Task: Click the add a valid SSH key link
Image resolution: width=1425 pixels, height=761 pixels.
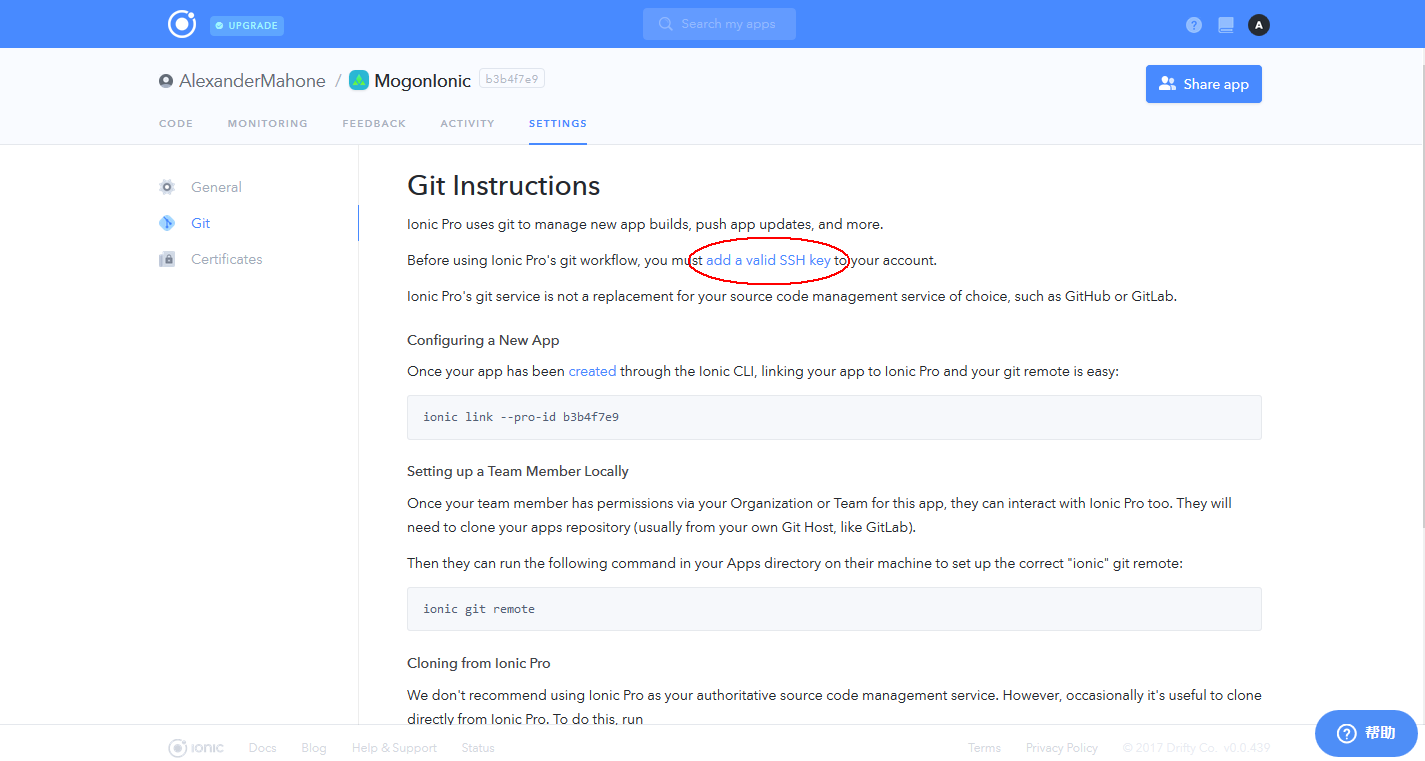Action: [767, 259]
